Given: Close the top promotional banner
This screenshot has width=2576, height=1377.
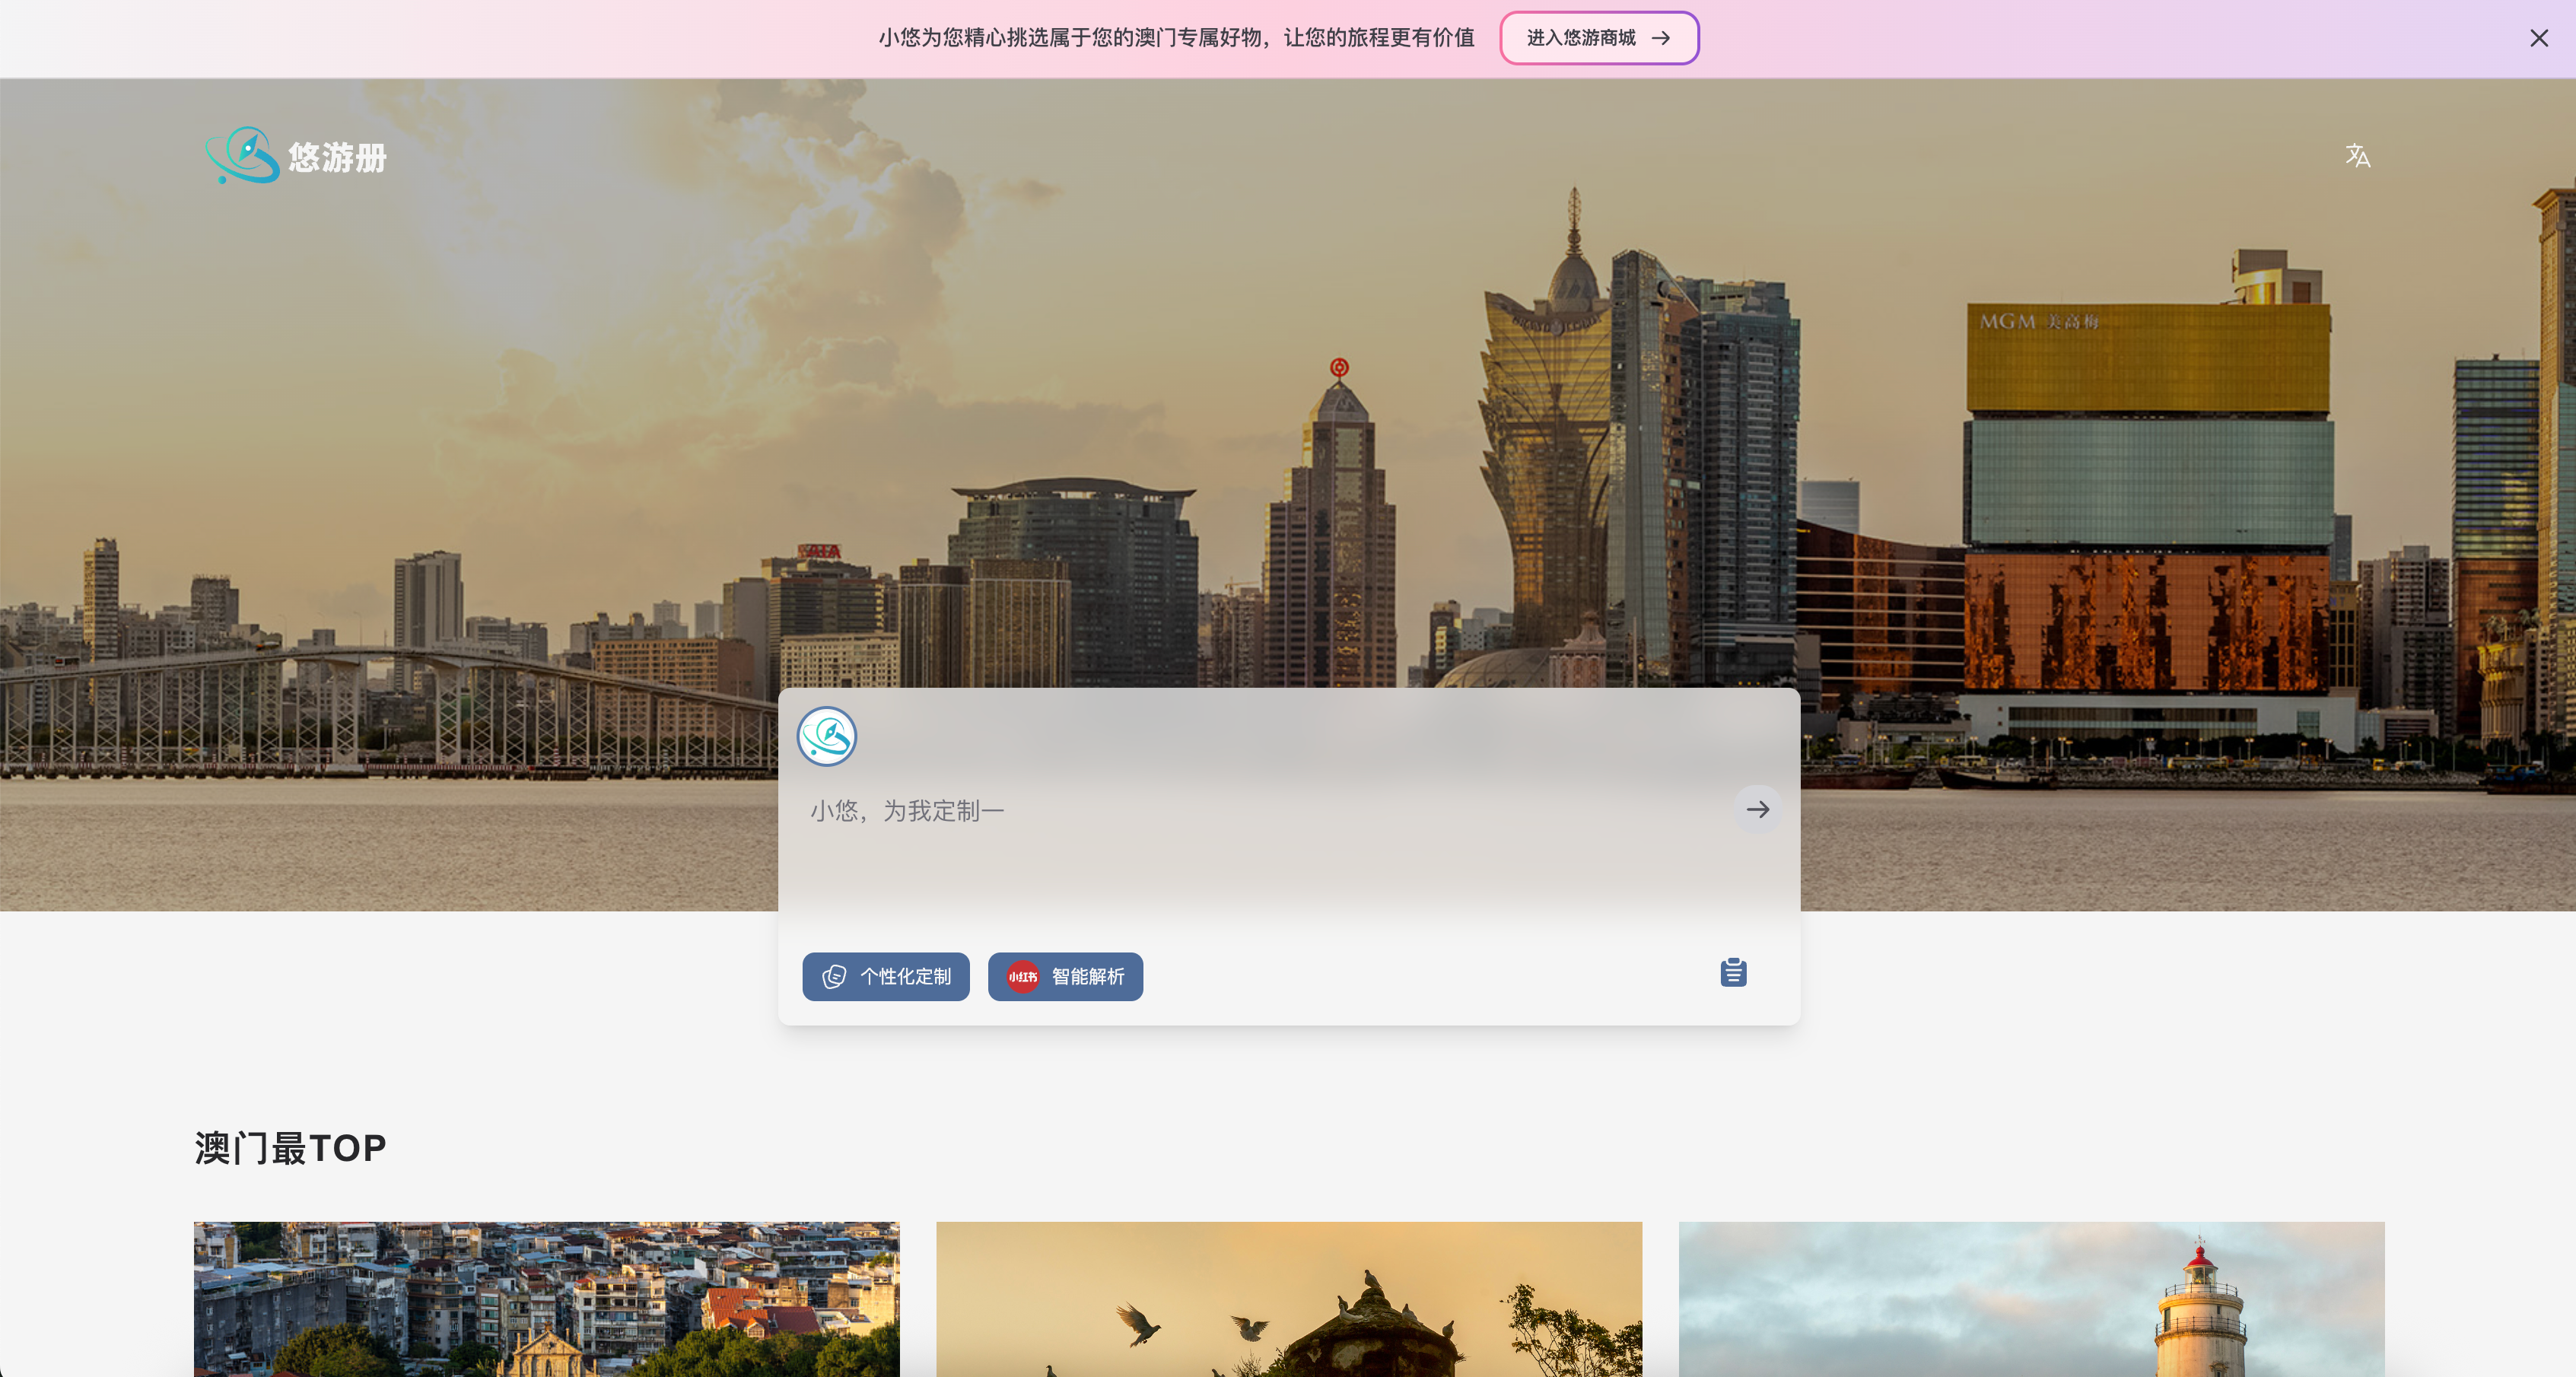Looking at the screenshot, I should click(2538, 38).
